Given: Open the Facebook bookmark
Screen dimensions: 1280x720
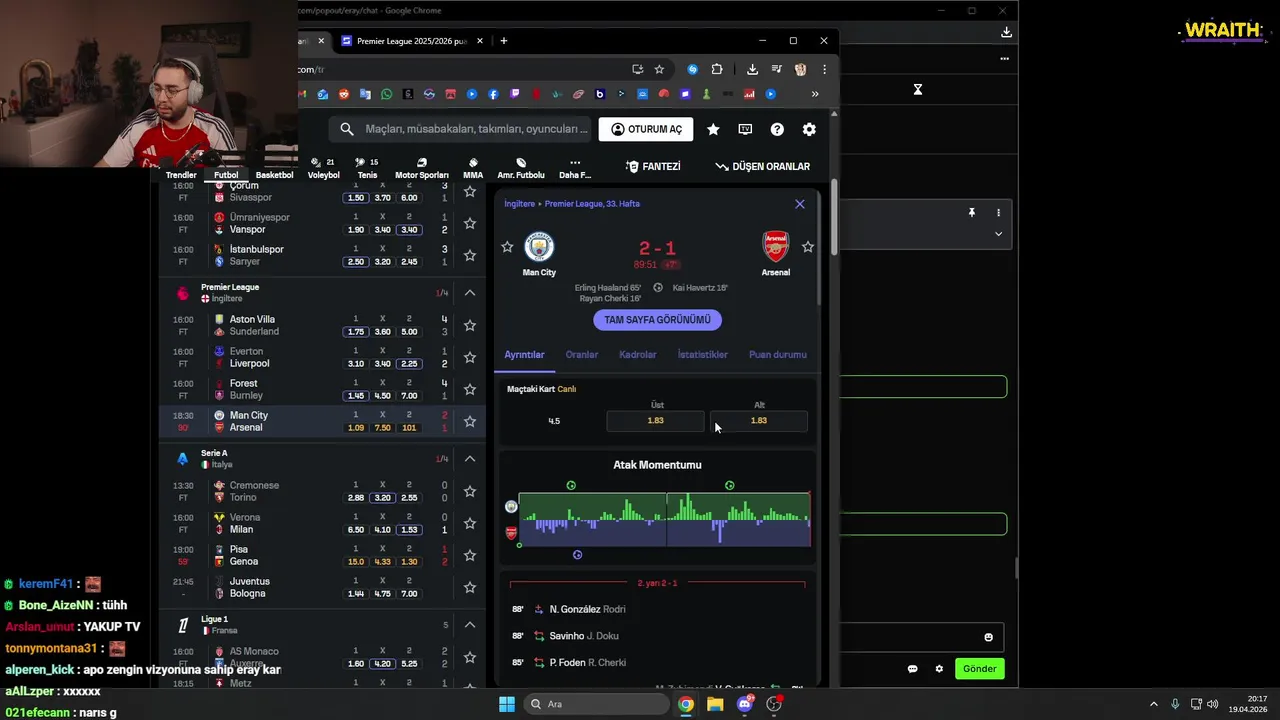Looking at the screenshot, I should pos(493,94).
